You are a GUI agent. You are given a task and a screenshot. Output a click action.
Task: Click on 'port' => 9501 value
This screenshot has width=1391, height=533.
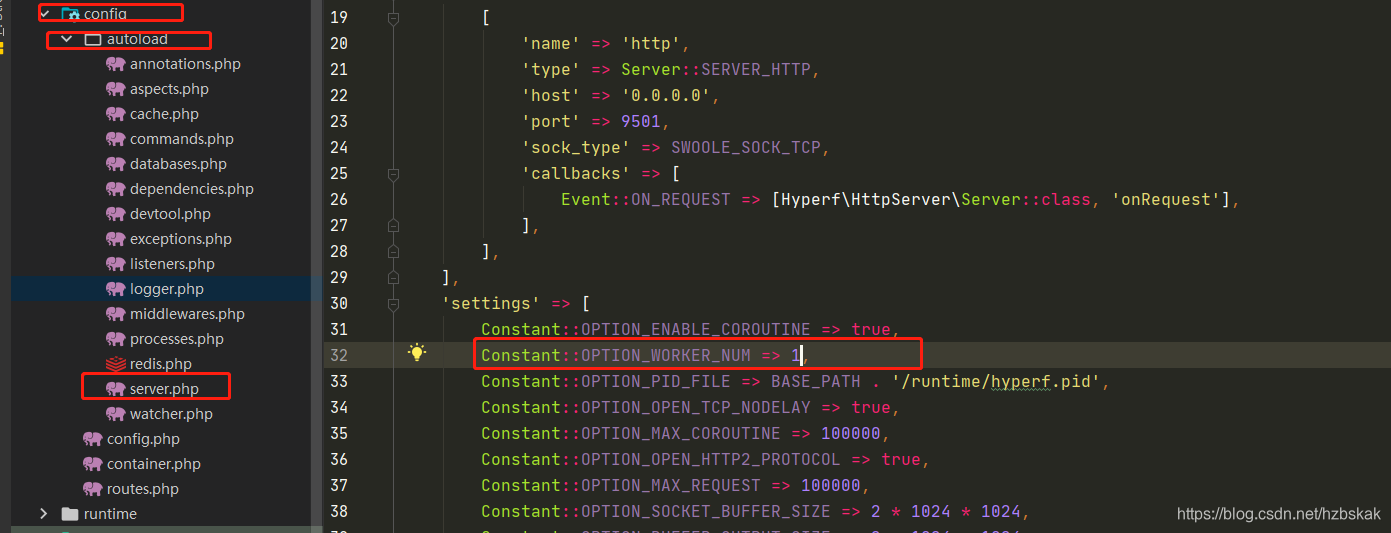(x=640, y=121)
